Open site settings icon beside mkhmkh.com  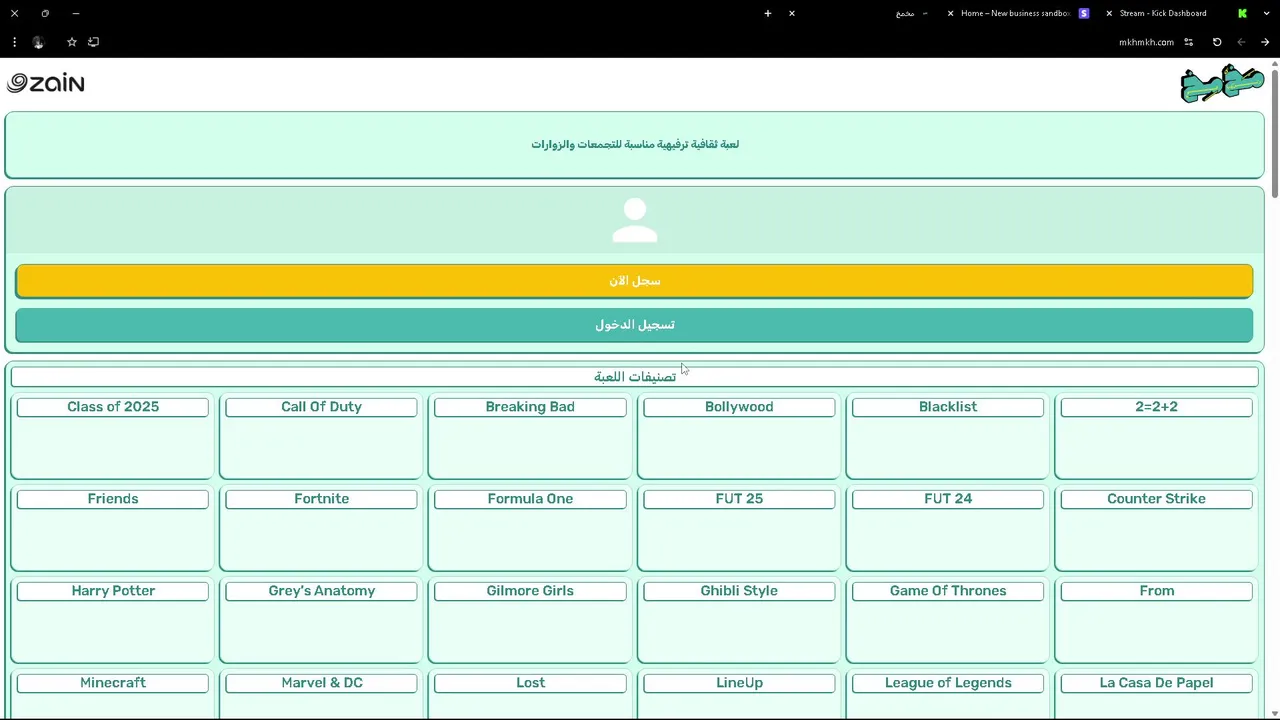point(1189,42)
